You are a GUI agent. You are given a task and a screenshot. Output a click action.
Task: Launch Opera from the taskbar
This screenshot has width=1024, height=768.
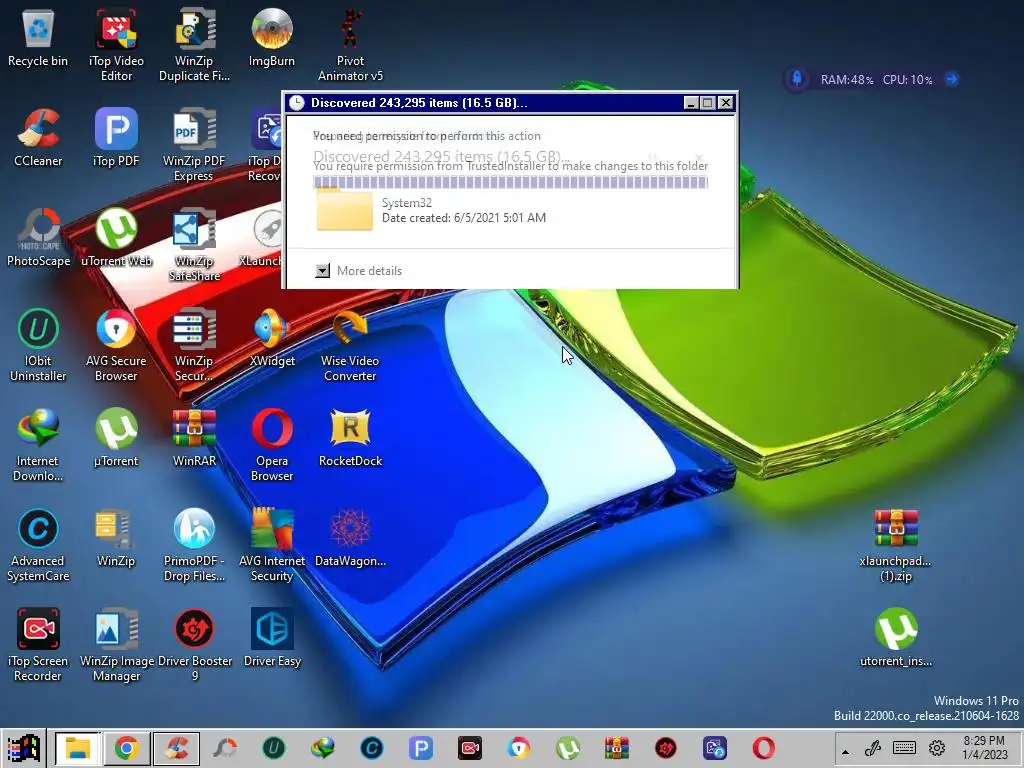(763, 748)
